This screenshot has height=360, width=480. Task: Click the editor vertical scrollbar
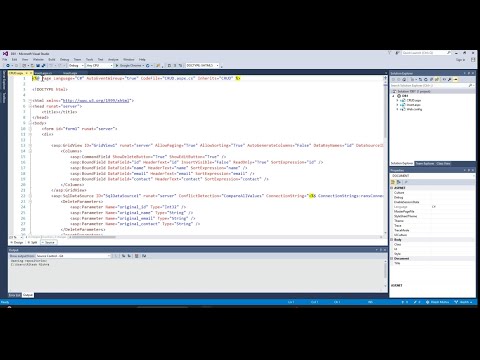click(385, 155)
